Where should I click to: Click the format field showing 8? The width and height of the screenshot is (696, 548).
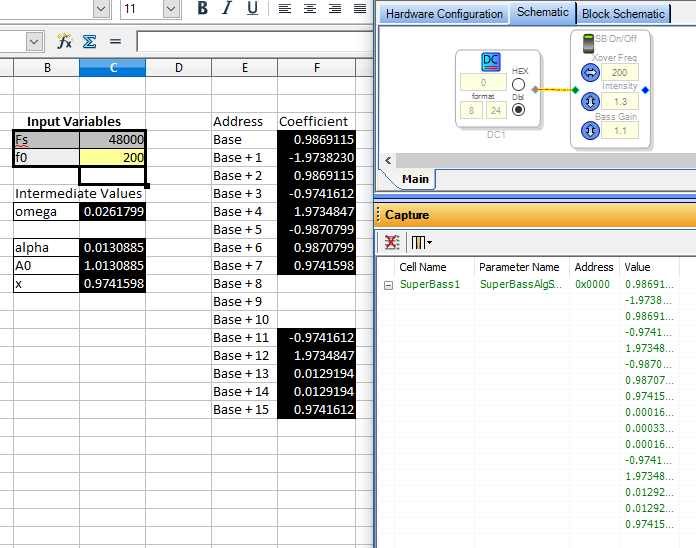[471, 110]
